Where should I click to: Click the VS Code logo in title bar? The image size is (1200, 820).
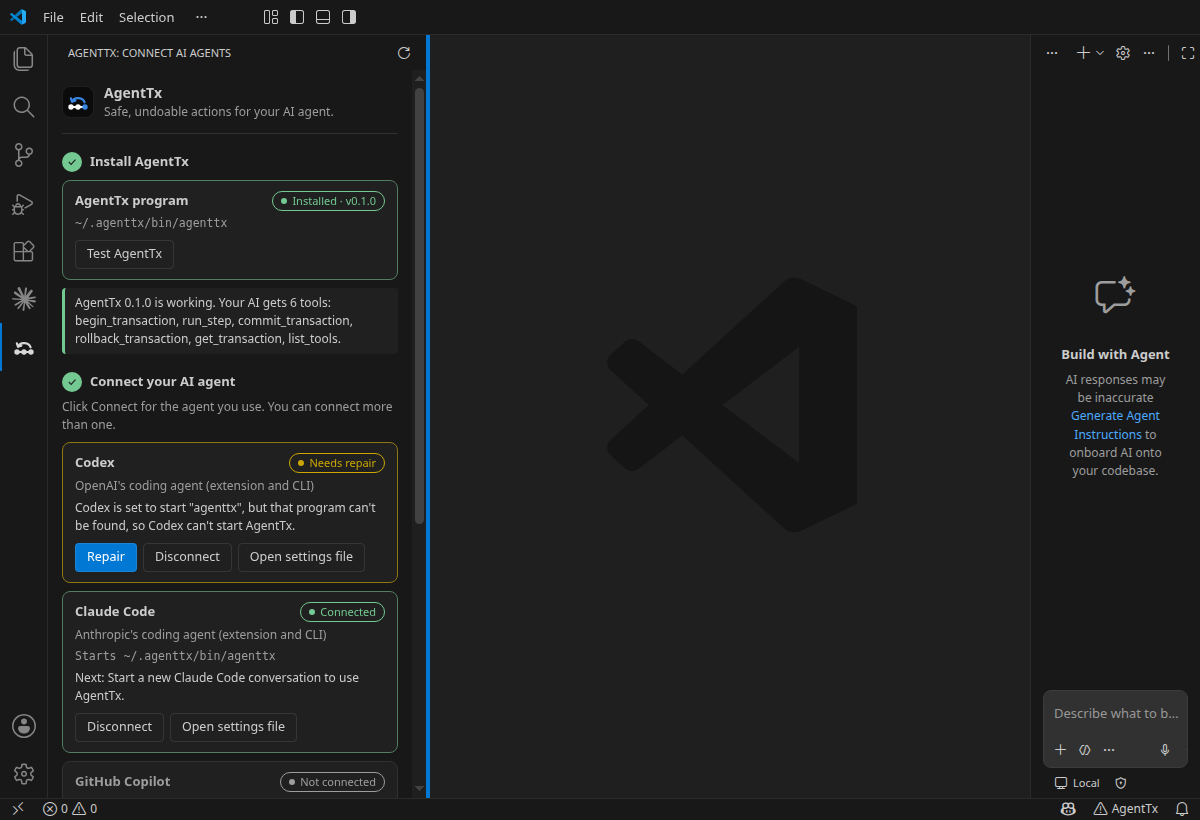[17, 17]
